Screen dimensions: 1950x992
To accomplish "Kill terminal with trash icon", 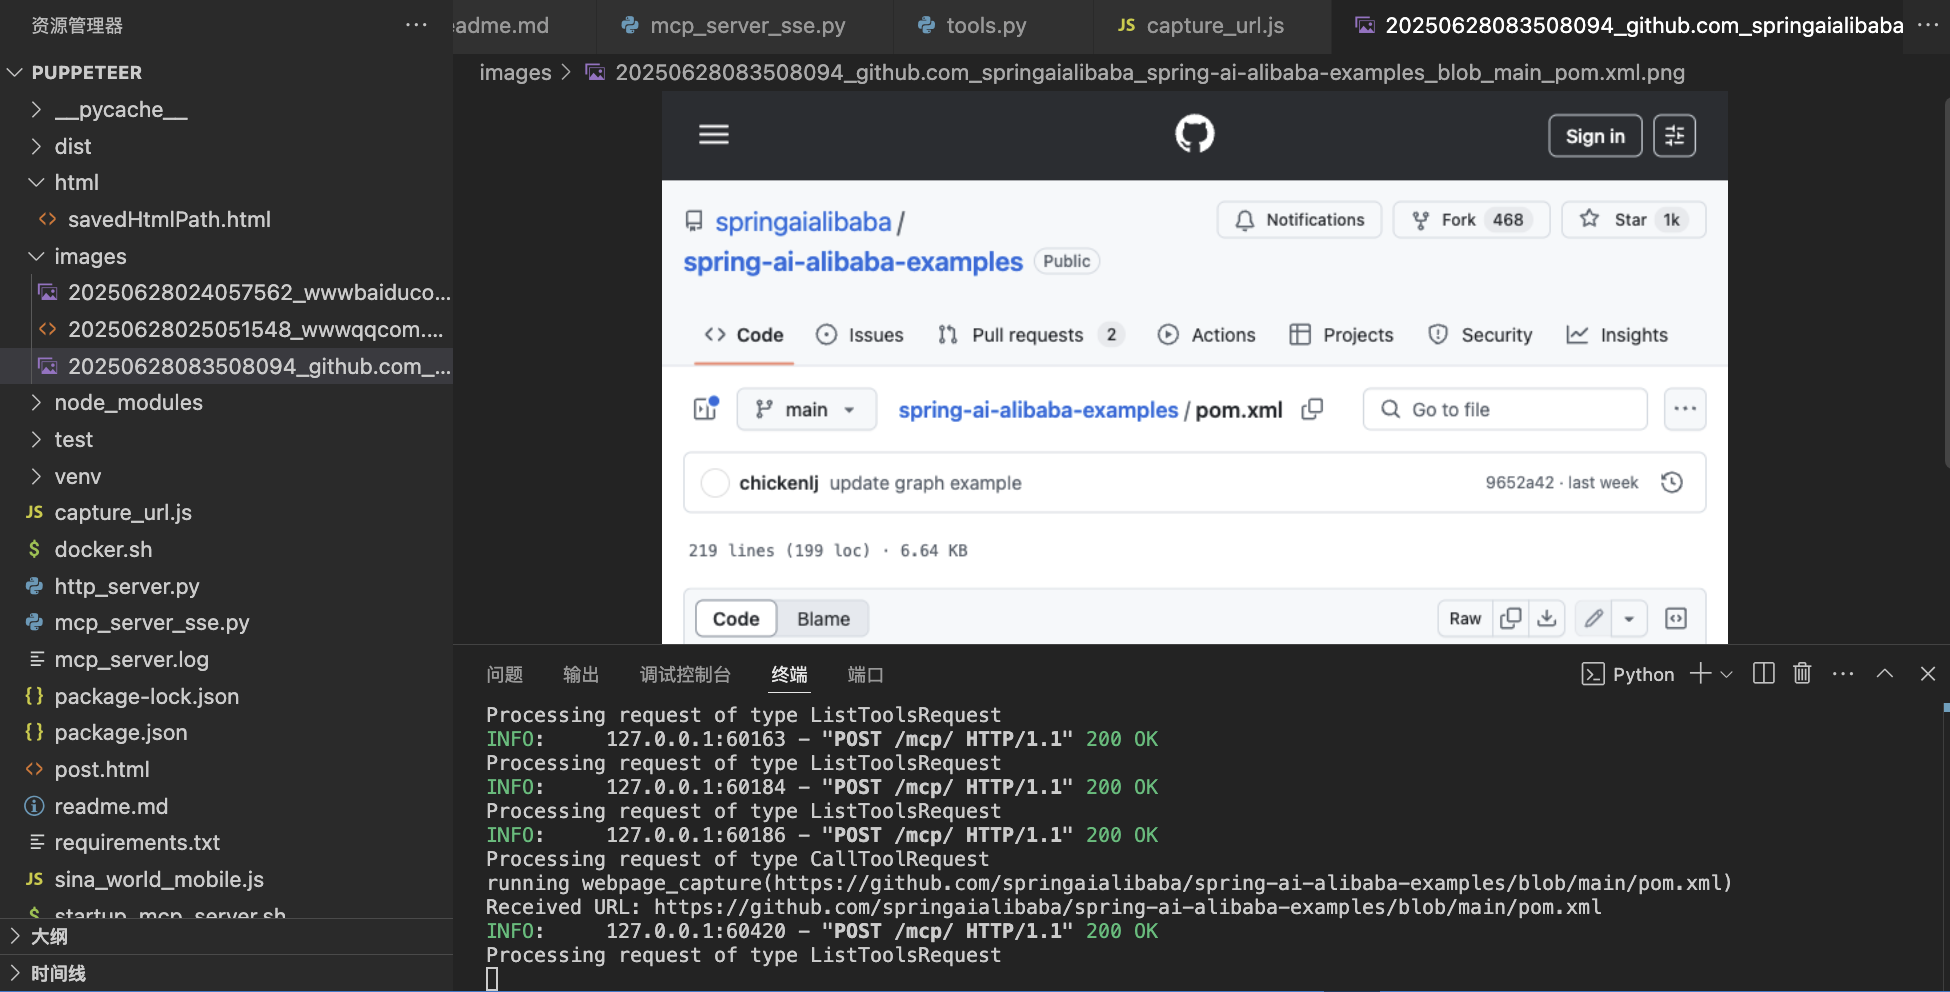I will 1802,674.
